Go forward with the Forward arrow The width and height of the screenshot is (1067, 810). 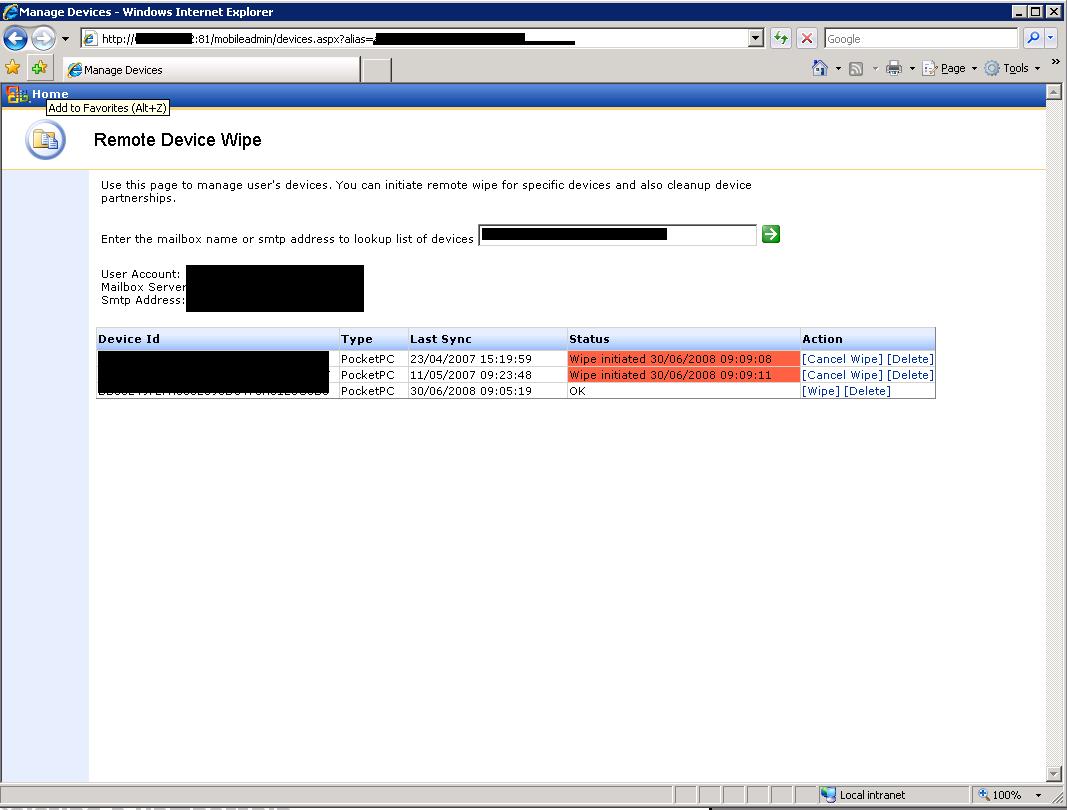click(x=44, y=38)
